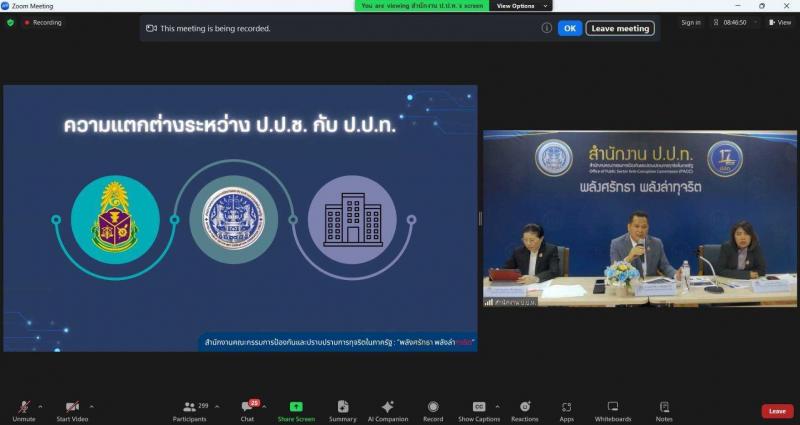Open audio options arrow next to Unmute
The height and width of the screenshot is (425, 800).
(x=41, y=407)
